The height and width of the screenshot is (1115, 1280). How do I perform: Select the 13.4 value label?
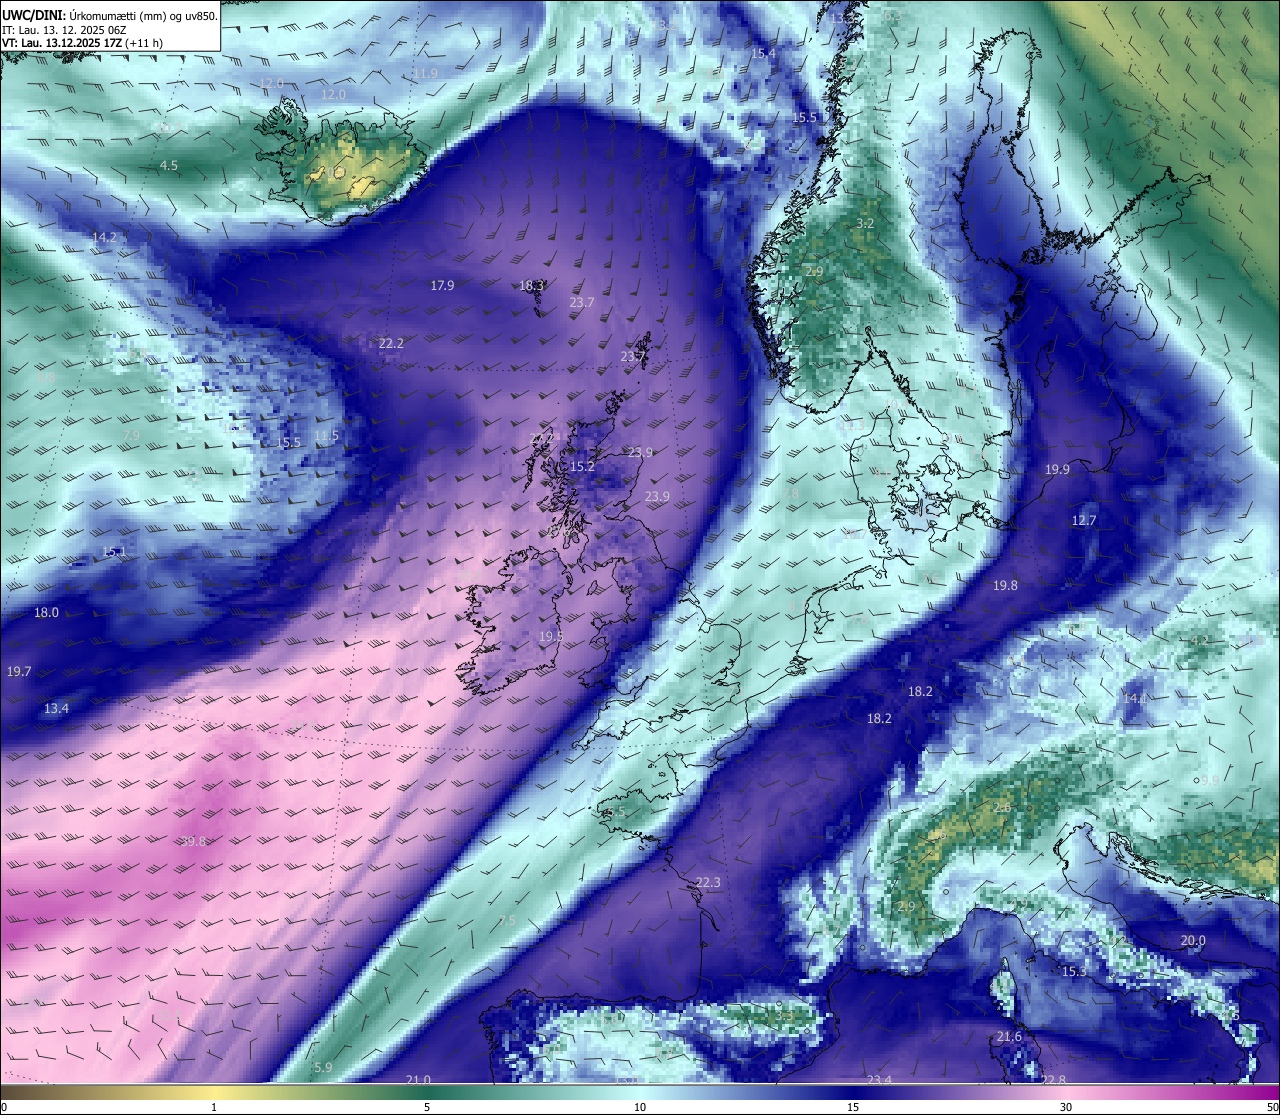(56, 709)
